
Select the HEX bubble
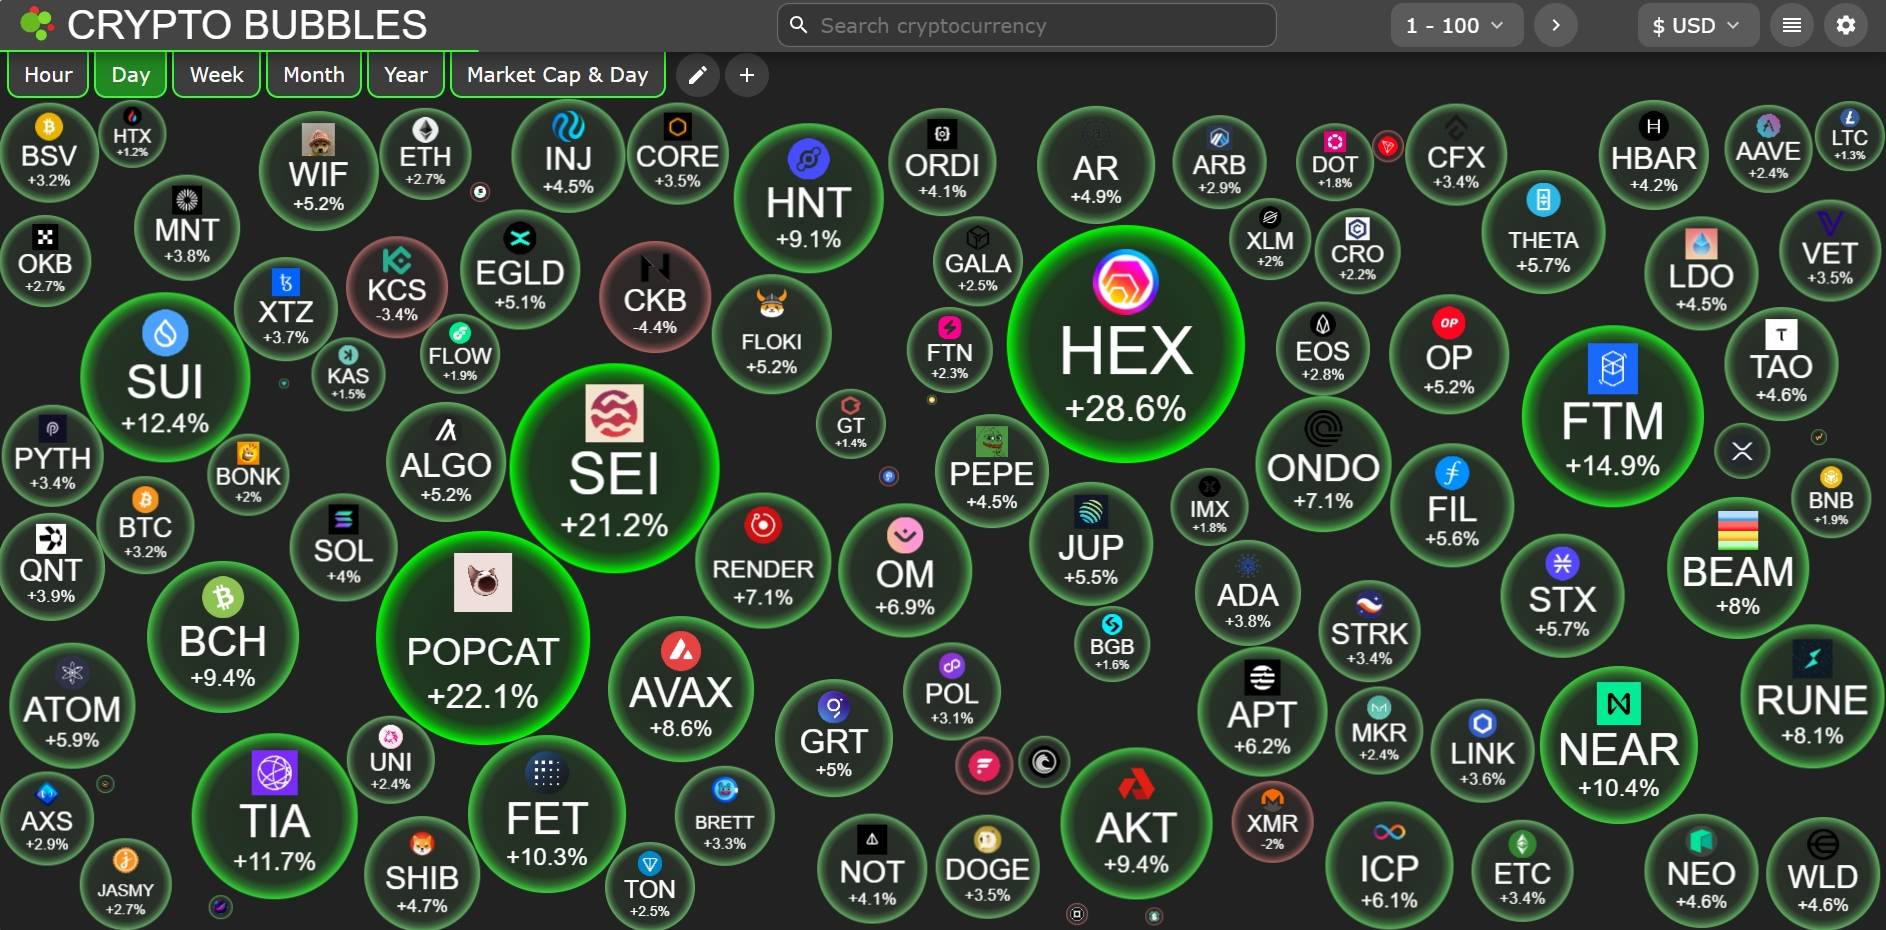(1126, 344)
